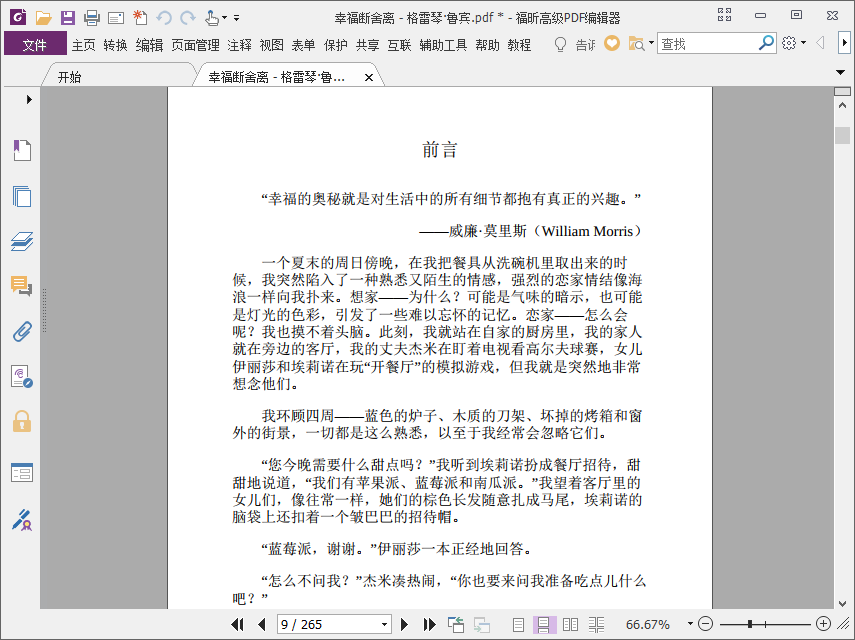855x640 pixels.
Task: Open the gear search settings dropdown
Action: pos(793,43)
